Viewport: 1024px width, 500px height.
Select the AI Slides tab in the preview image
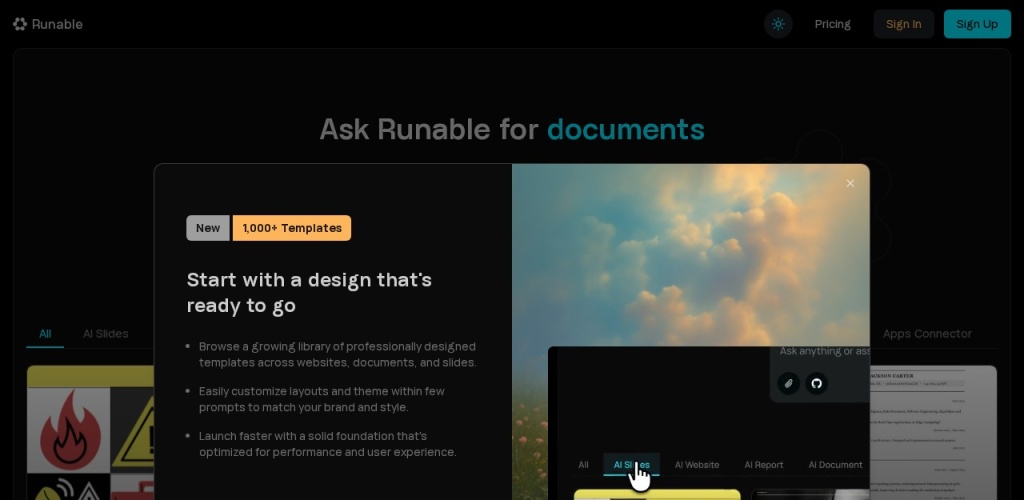tap(632, 465)
